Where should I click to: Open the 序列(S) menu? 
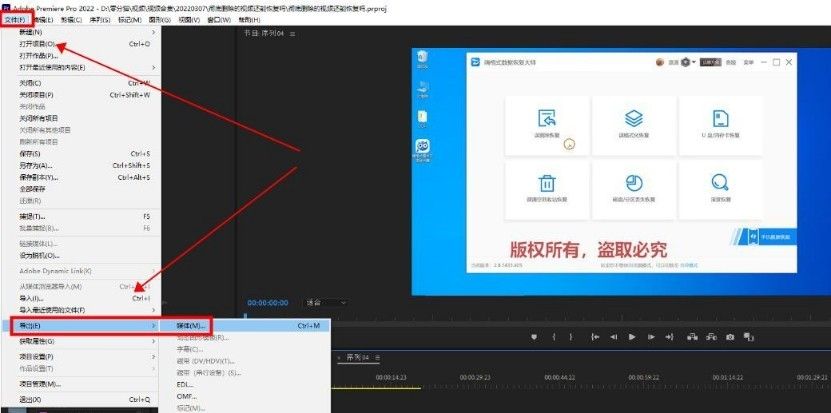click(x=100, y=20)
